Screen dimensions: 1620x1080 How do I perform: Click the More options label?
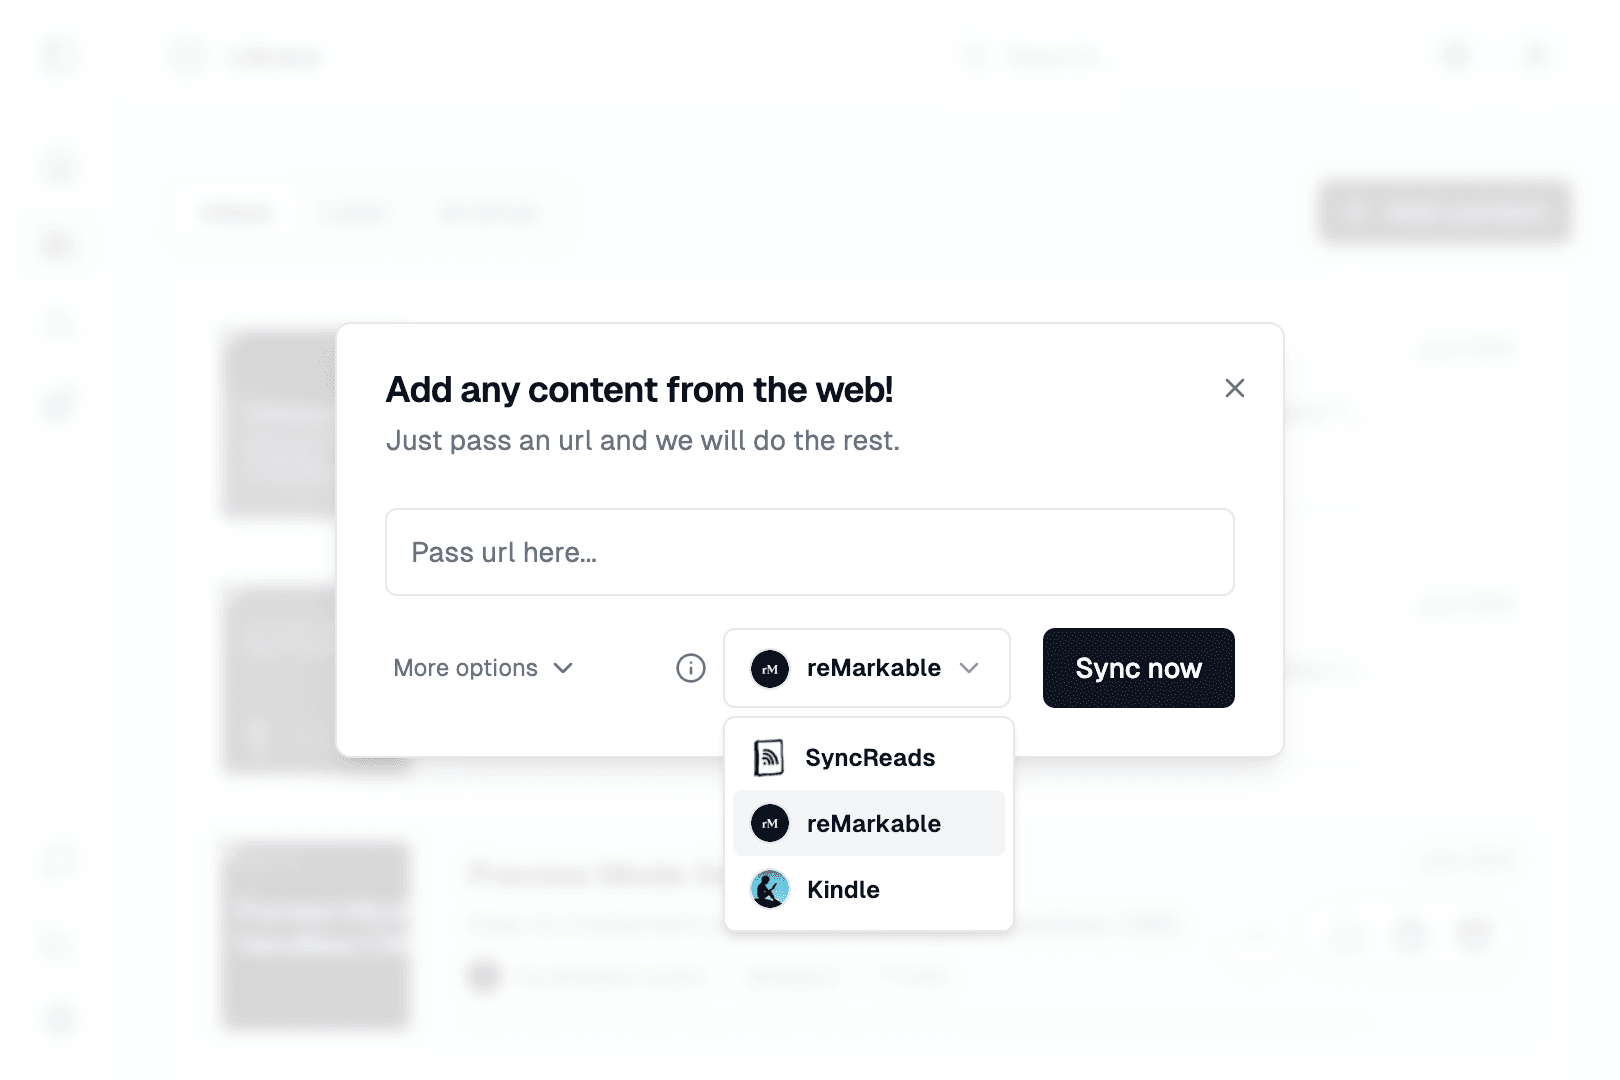[465, 668]
